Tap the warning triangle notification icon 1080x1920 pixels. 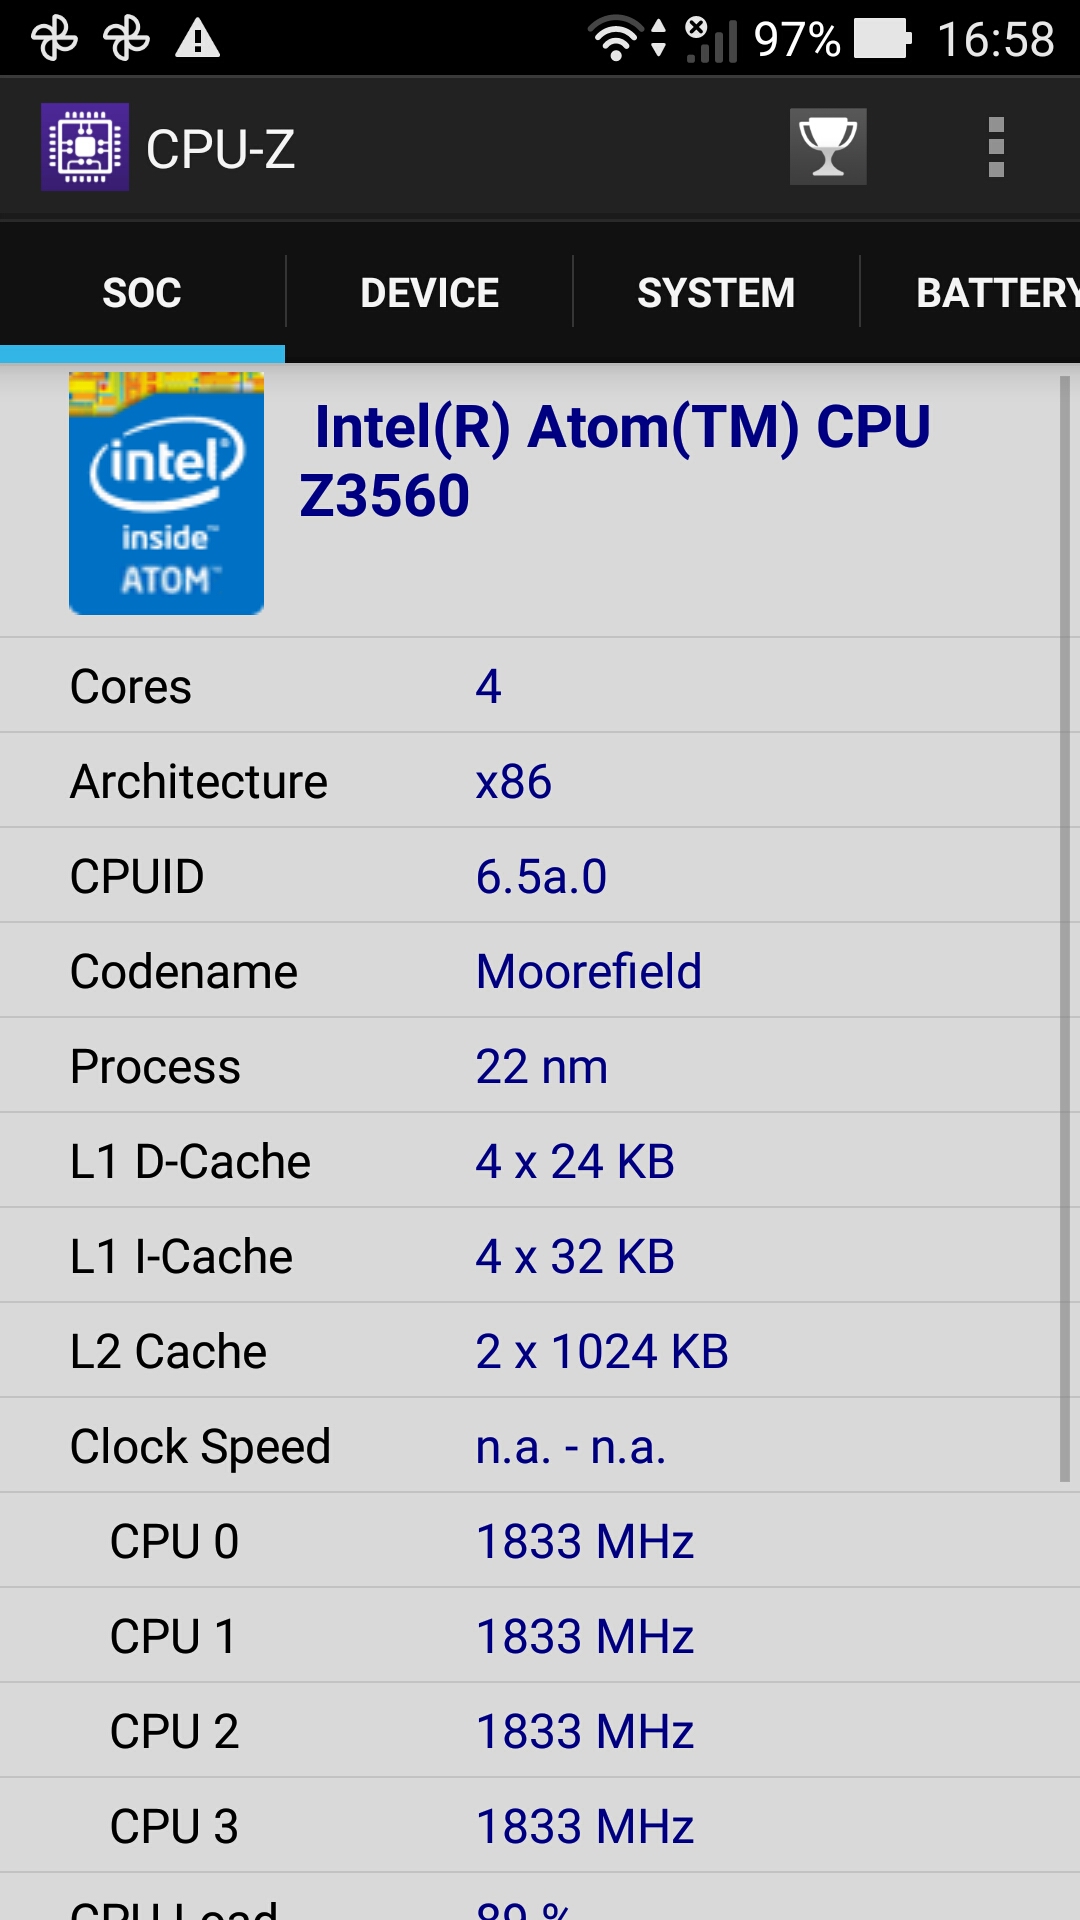198,39
